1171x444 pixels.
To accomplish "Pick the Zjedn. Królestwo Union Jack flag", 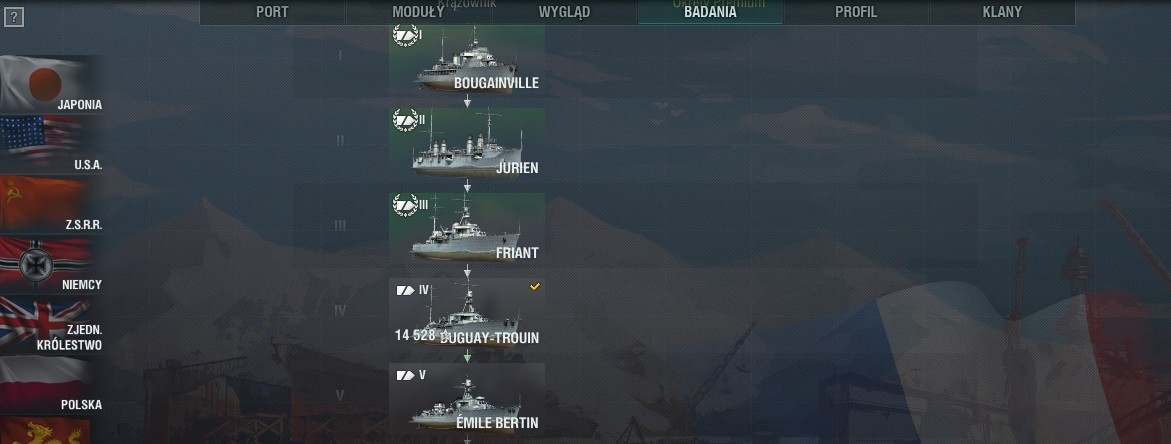I will coord(51,325).
